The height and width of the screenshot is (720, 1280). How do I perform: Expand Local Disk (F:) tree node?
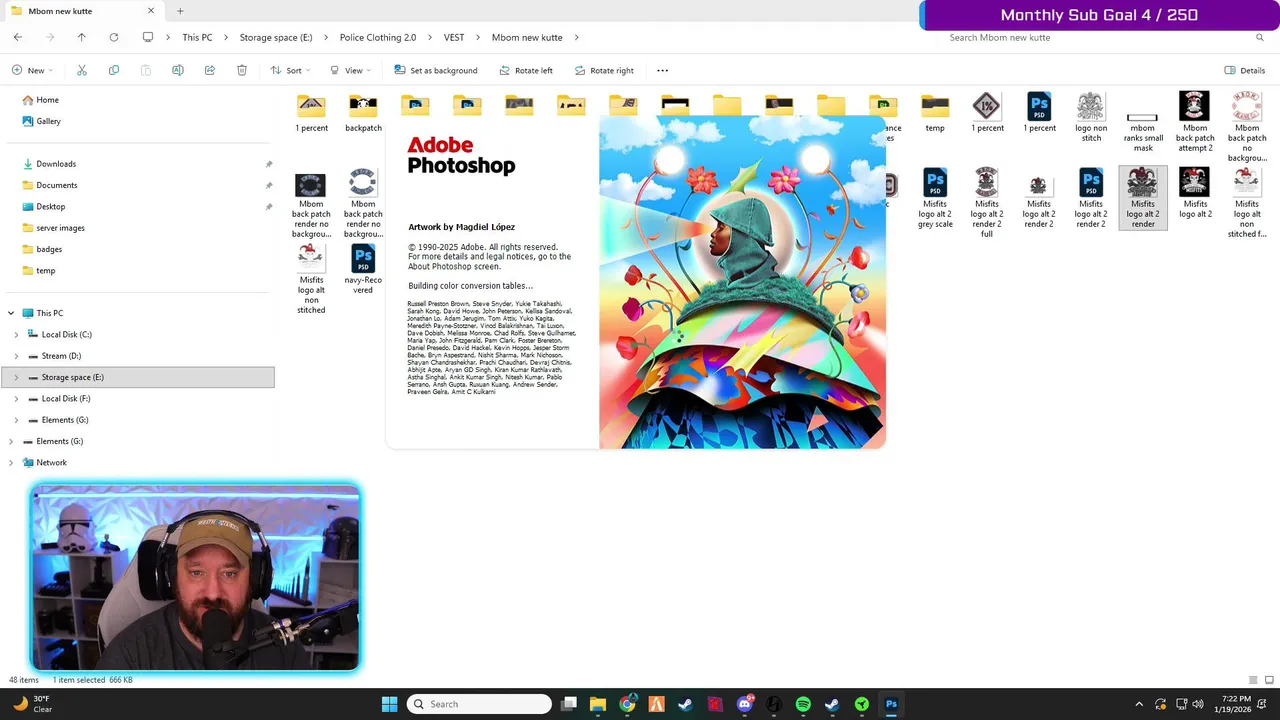[x=16, y=399]
